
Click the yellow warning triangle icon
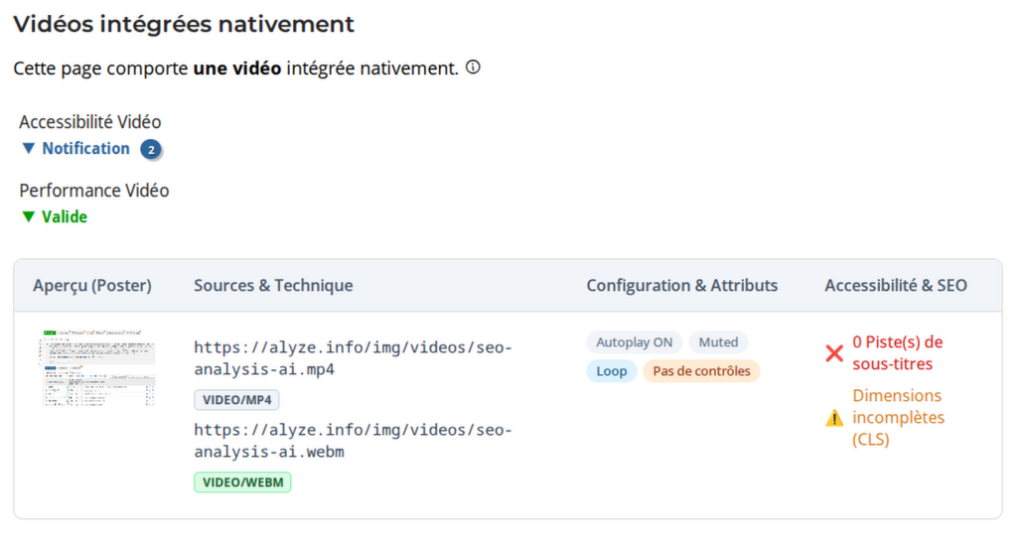(834, 418)
